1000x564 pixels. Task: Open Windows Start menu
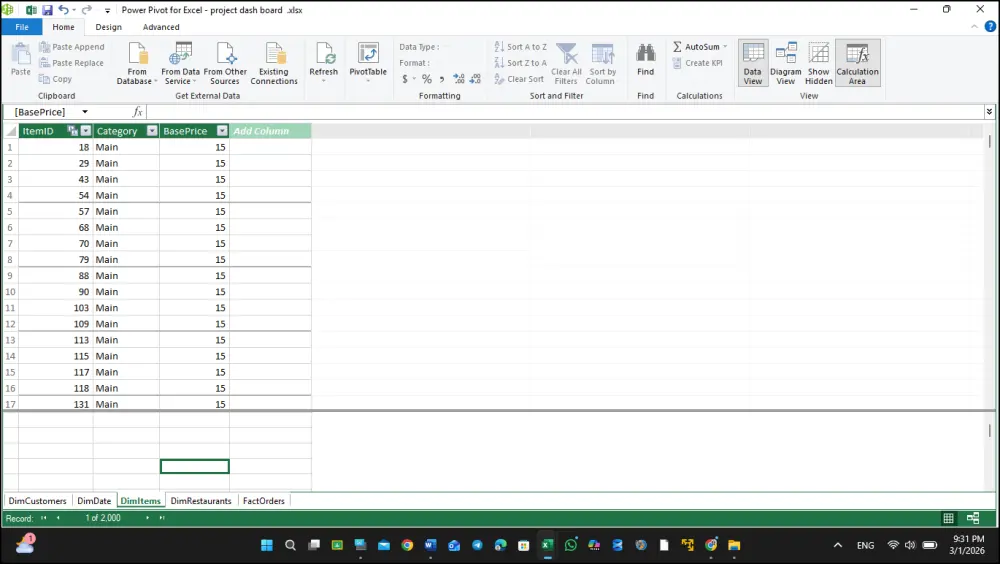click(267, 545)
